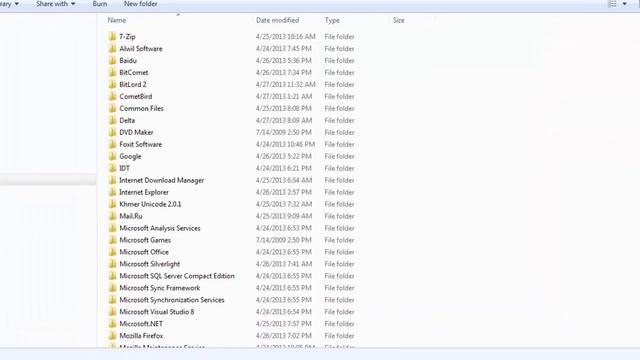
Task: Click the BitComet folder icon
Action: pyautogui.click(x=112, y=72)
